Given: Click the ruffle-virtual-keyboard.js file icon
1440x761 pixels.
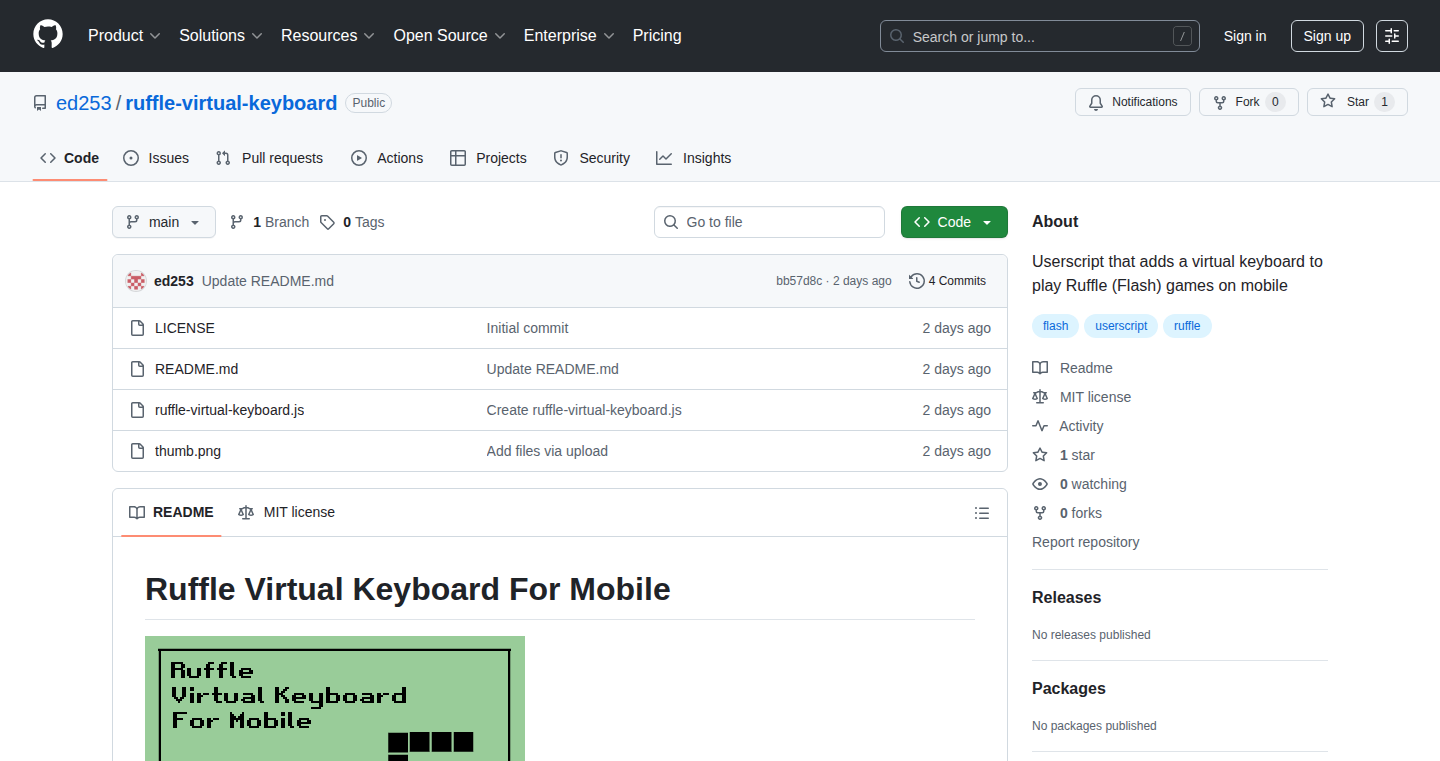Looking at the screenshot, I should 138,410.
